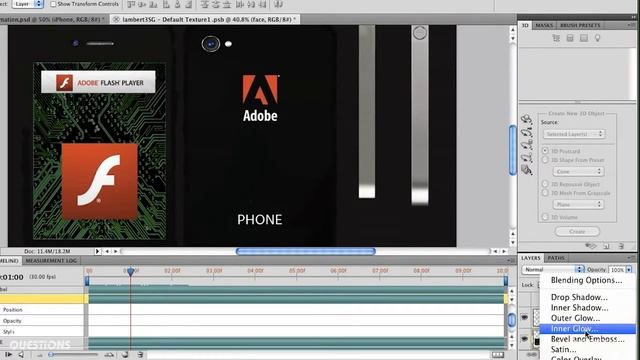Play the timeline animation

(x=8, y=355)
